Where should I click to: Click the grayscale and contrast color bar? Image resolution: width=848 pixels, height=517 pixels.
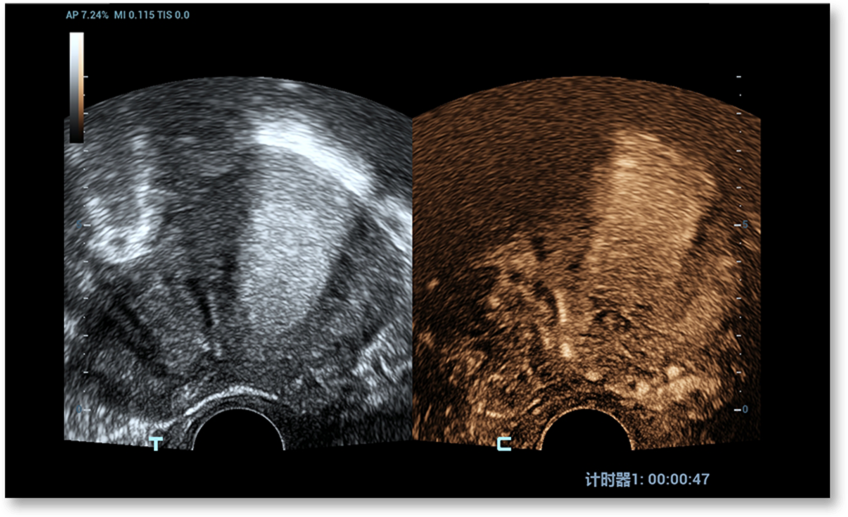point(76,87)
